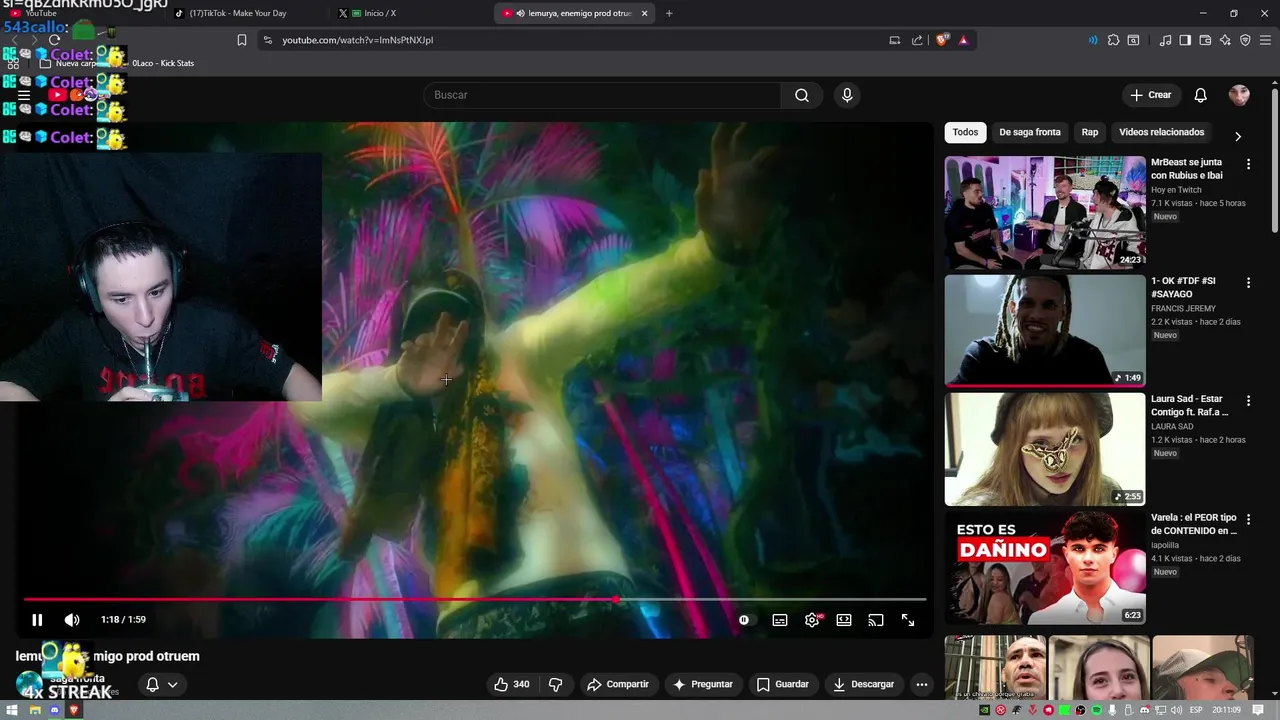Viewport: 1280px width, 720px height.
Task: Save the video with the Guardar button
Action: coord(783,684)
